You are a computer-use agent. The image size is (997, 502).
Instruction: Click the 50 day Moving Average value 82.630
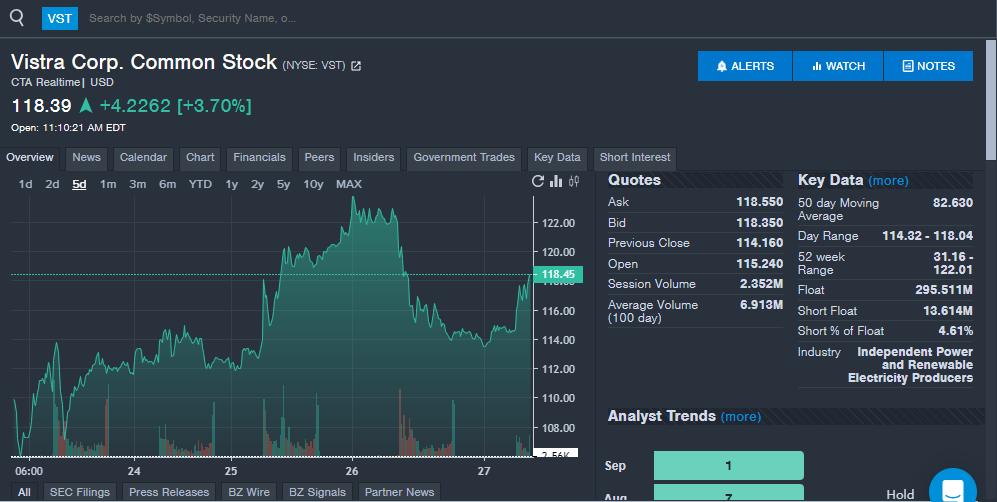point(952,203)
